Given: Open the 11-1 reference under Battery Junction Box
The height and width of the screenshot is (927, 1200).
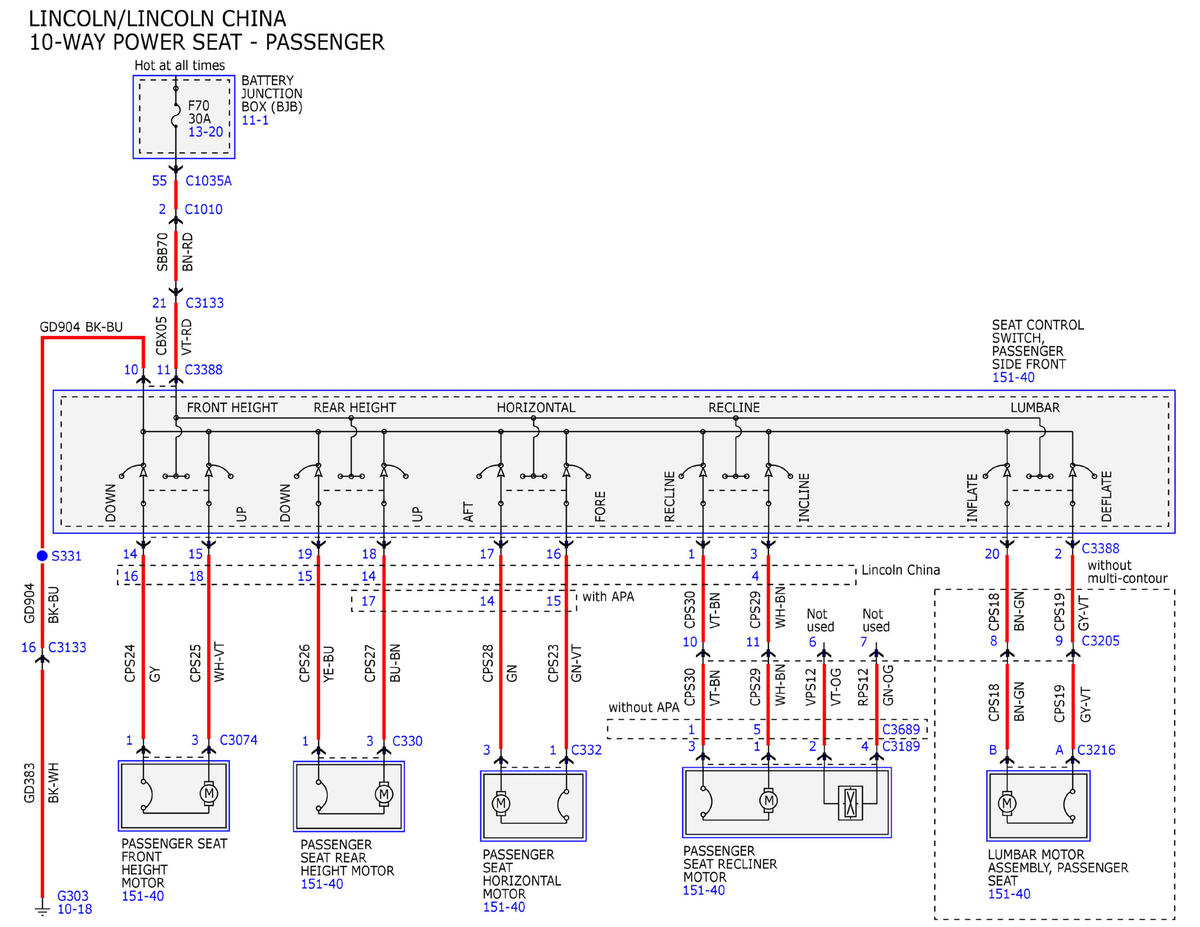Looking at the screenshot, I should point(254,120).
